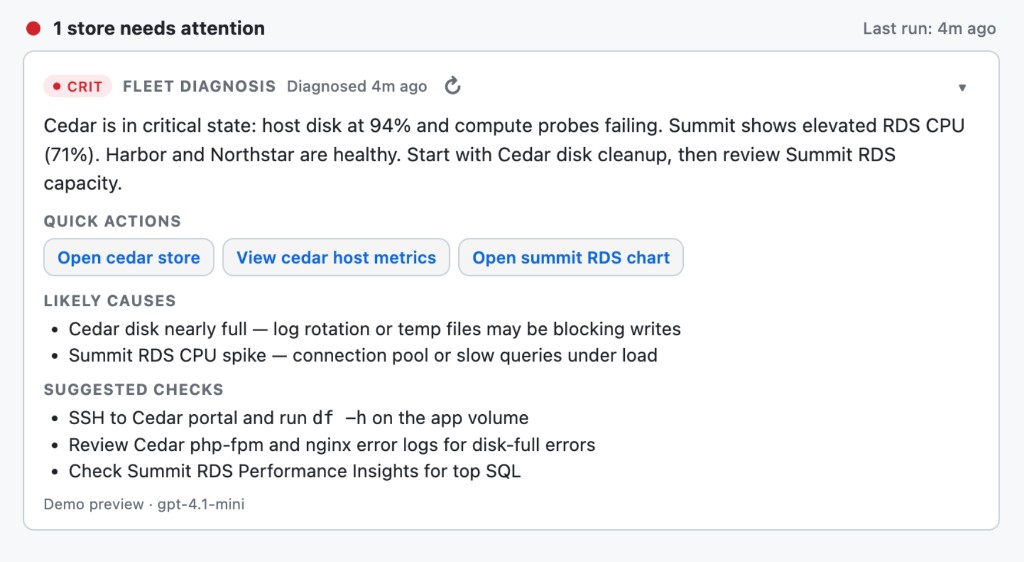1024x562 pixels.
Task: Click the FLEET DIAGNOSIS label
Action: 199,86
